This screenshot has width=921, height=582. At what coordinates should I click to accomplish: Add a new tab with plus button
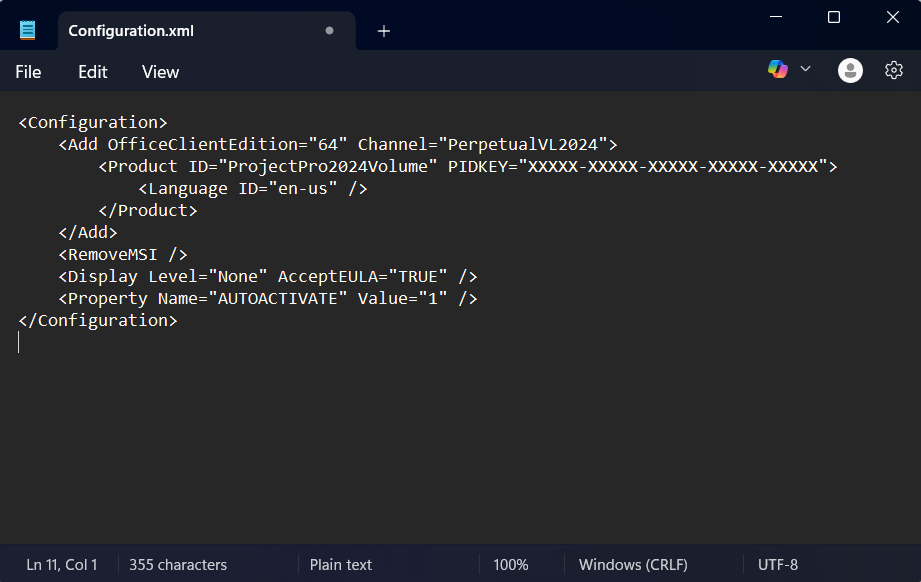coord(384,31)
